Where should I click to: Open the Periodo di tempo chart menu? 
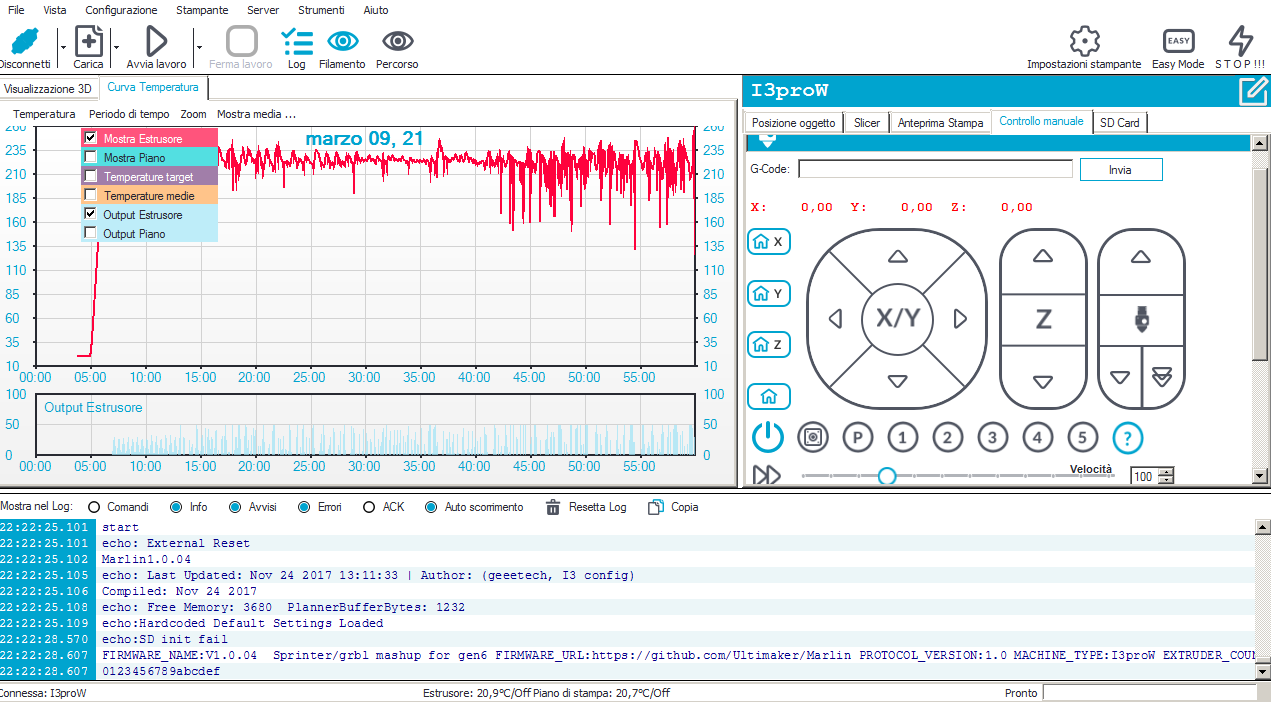129,114
